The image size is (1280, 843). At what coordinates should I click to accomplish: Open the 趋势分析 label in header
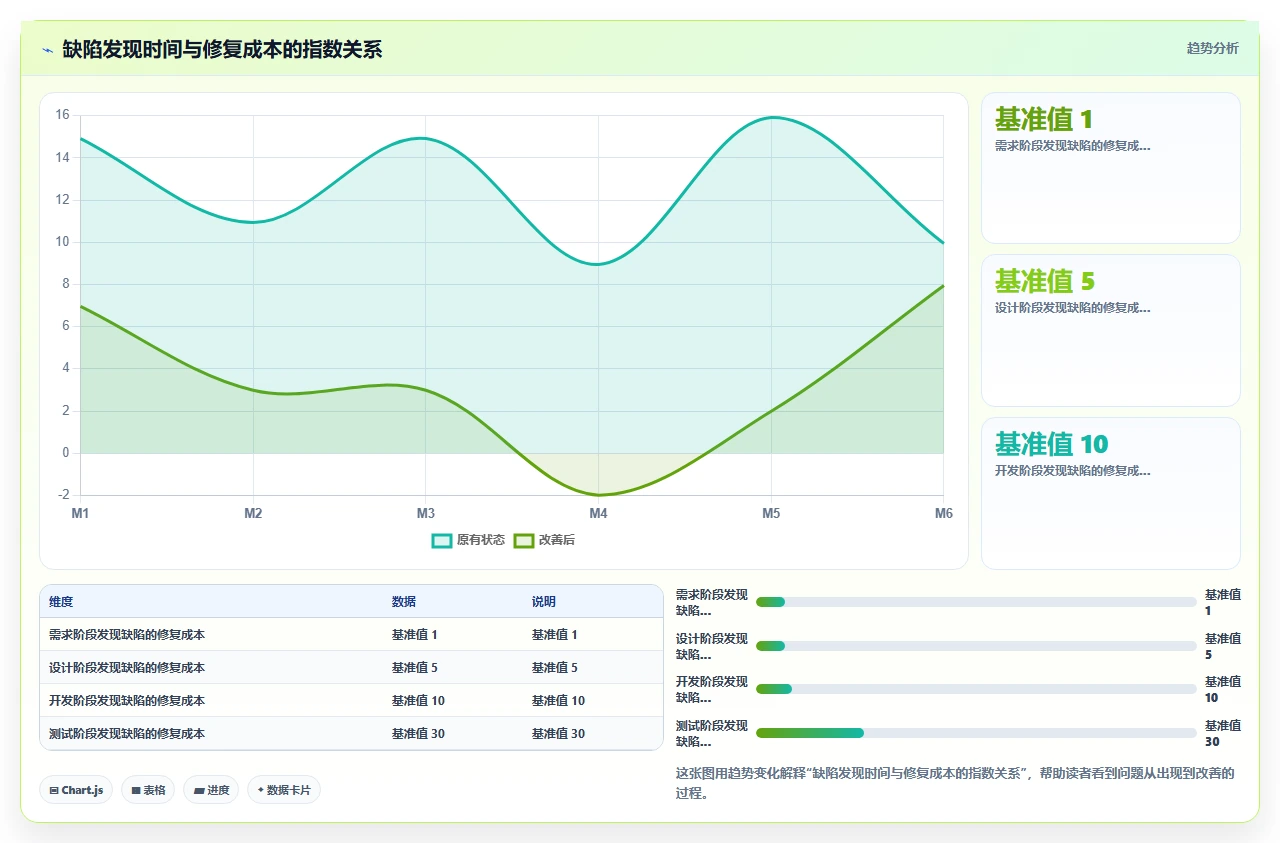pyautogui.click(x=1213, y=48)
